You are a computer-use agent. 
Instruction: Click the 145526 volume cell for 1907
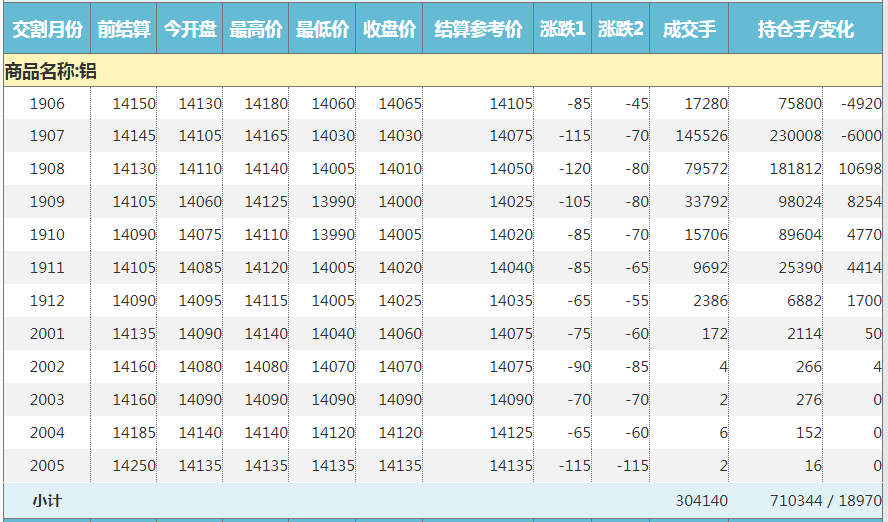pyautogui.click(x=701, y=136)
